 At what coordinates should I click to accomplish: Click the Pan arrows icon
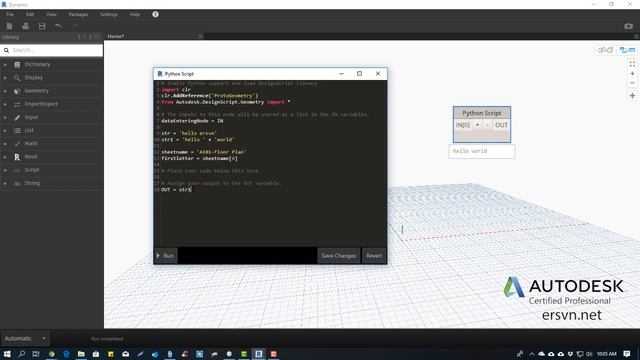pyautogui.click(x=632, y=96)
